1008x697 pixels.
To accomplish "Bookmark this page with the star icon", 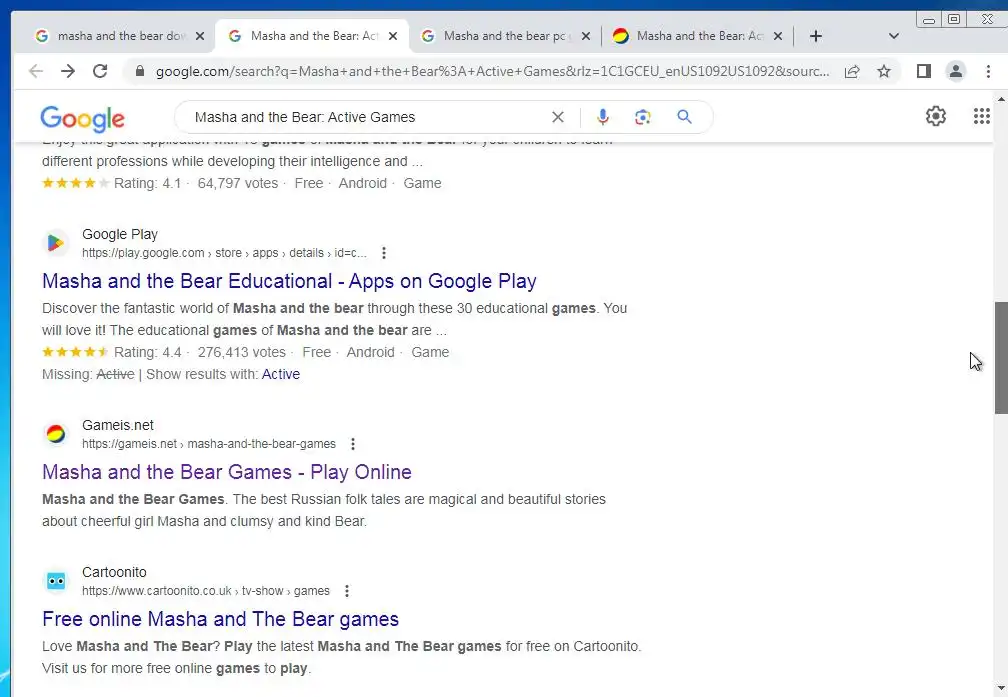I will [884, 71].
